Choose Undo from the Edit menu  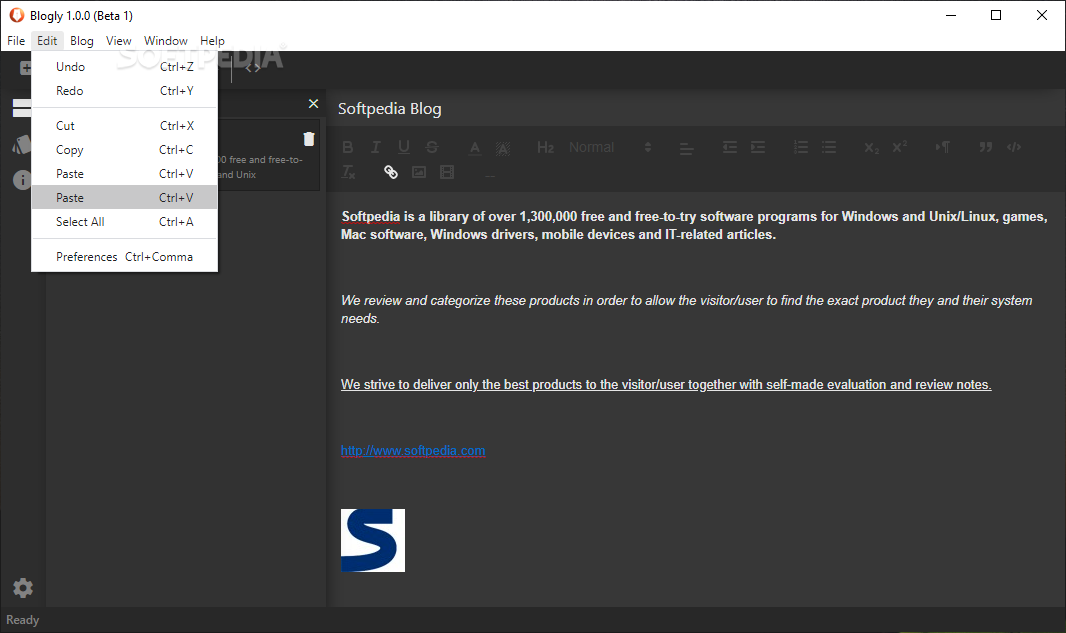pyautogui.click(x=124, y=67)
